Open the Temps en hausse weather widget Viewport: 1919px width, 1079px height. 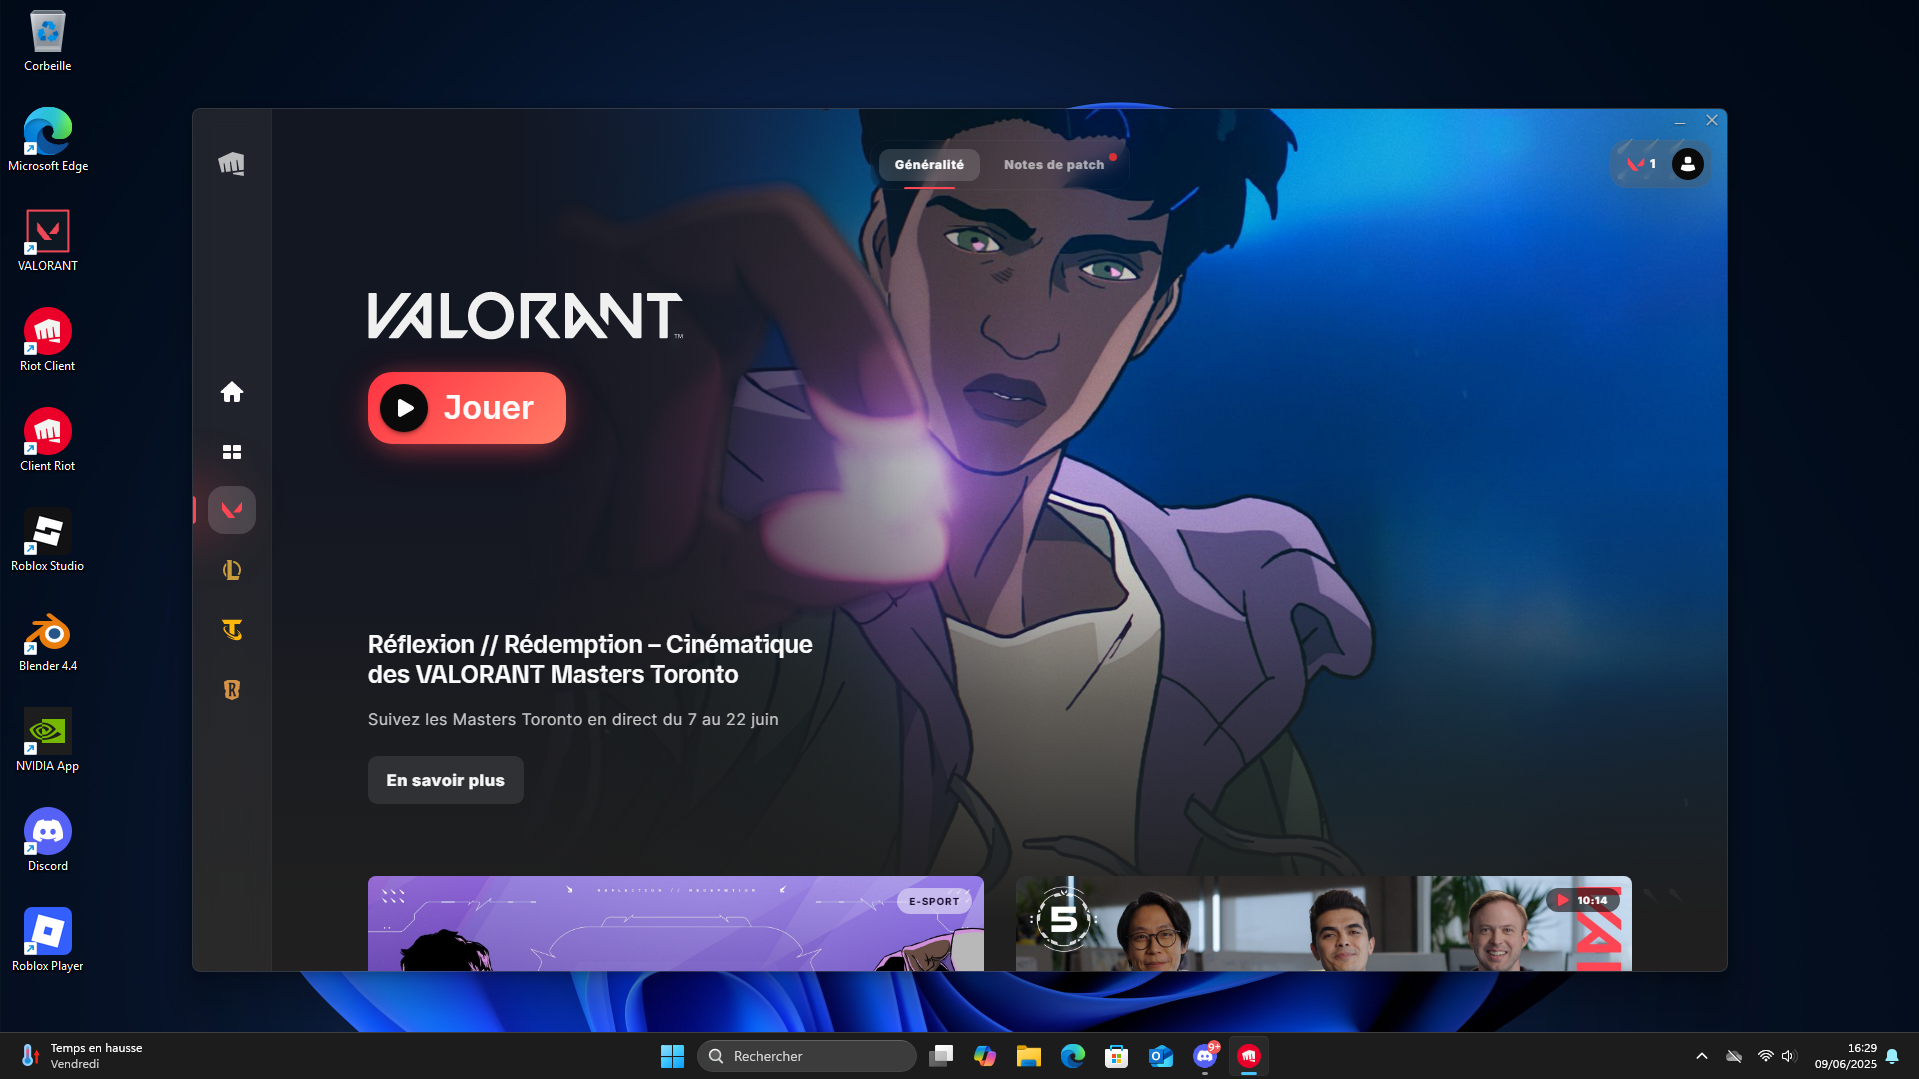[82, 1056]
